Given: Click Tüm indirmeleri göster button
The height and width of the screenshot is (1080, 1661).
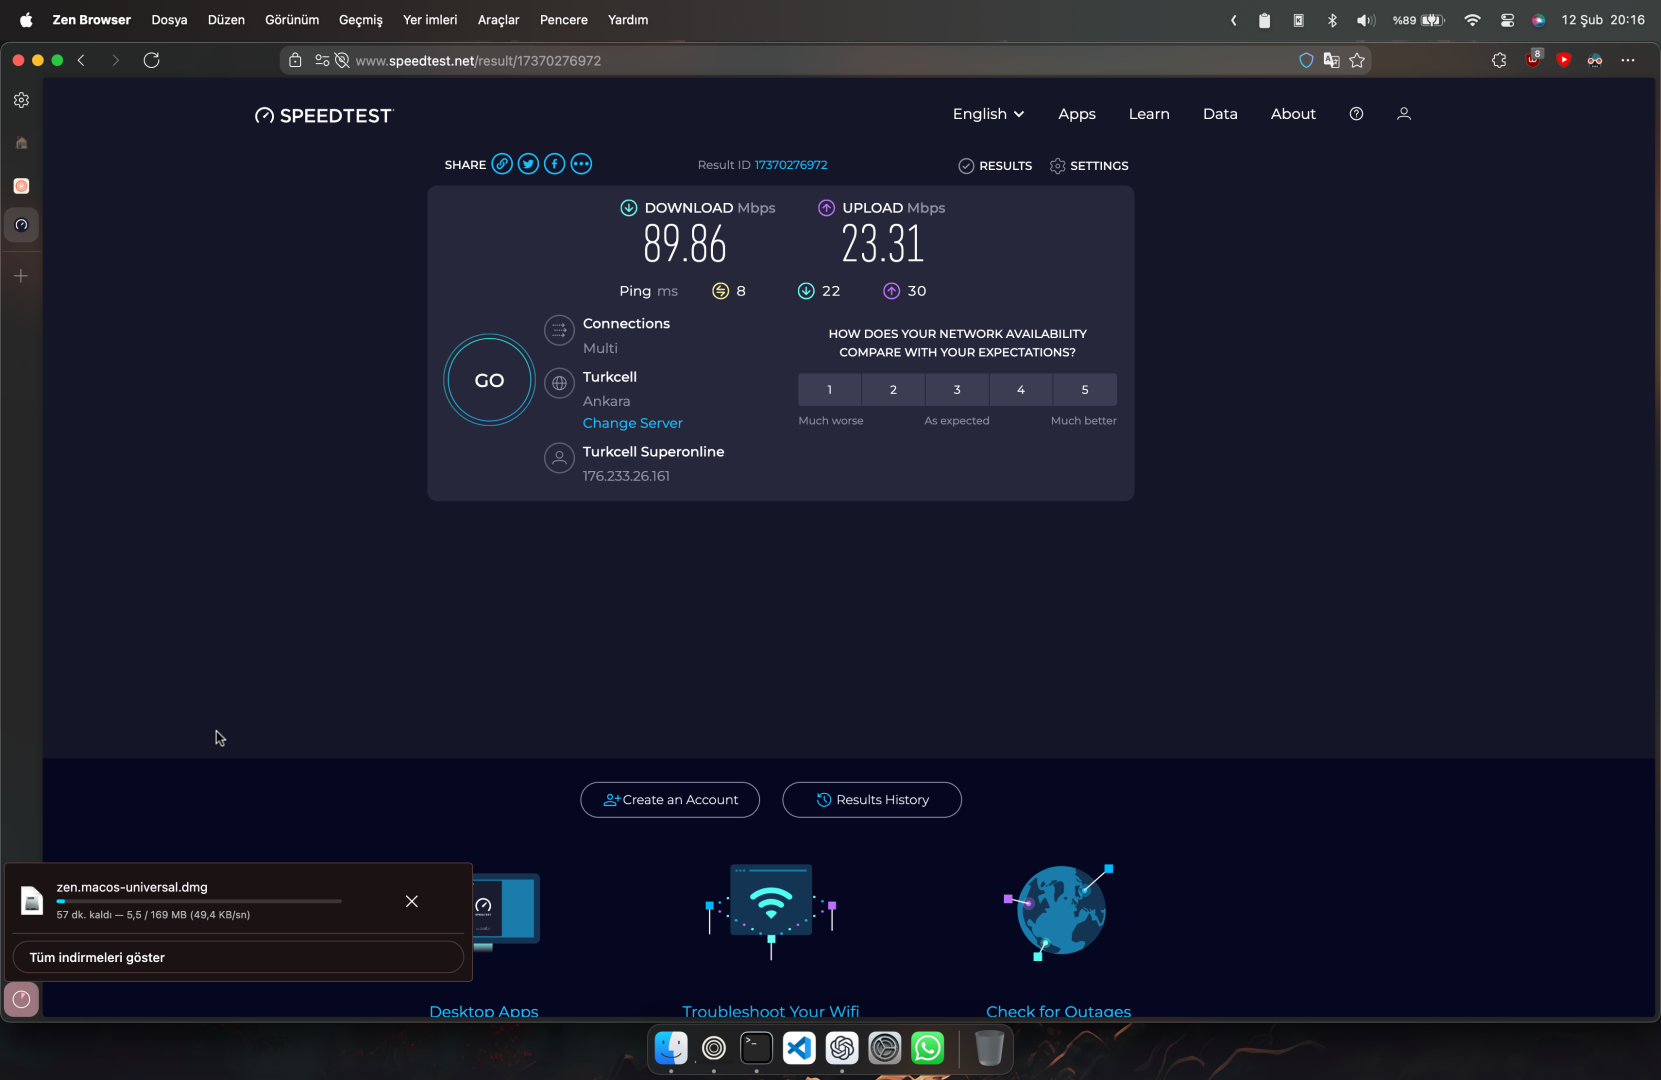Looking at the screenshot, I should (238, 957).
